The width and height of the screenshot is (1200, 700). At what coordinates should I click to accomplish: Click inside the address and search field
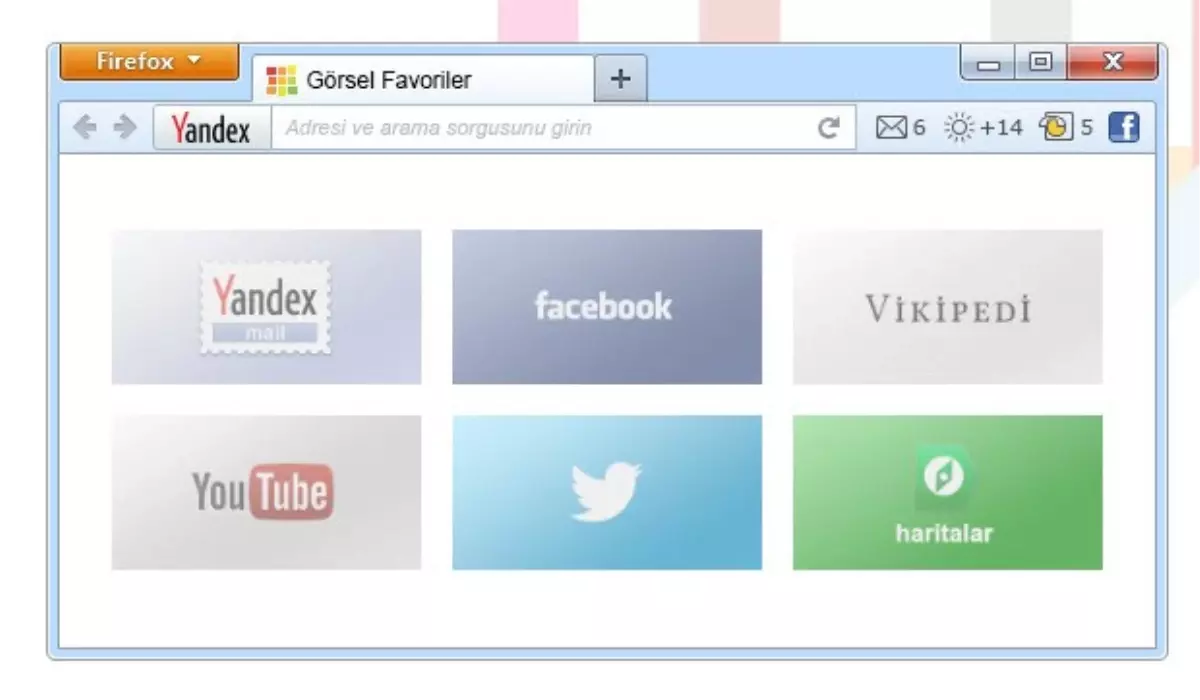pos(540,127)
